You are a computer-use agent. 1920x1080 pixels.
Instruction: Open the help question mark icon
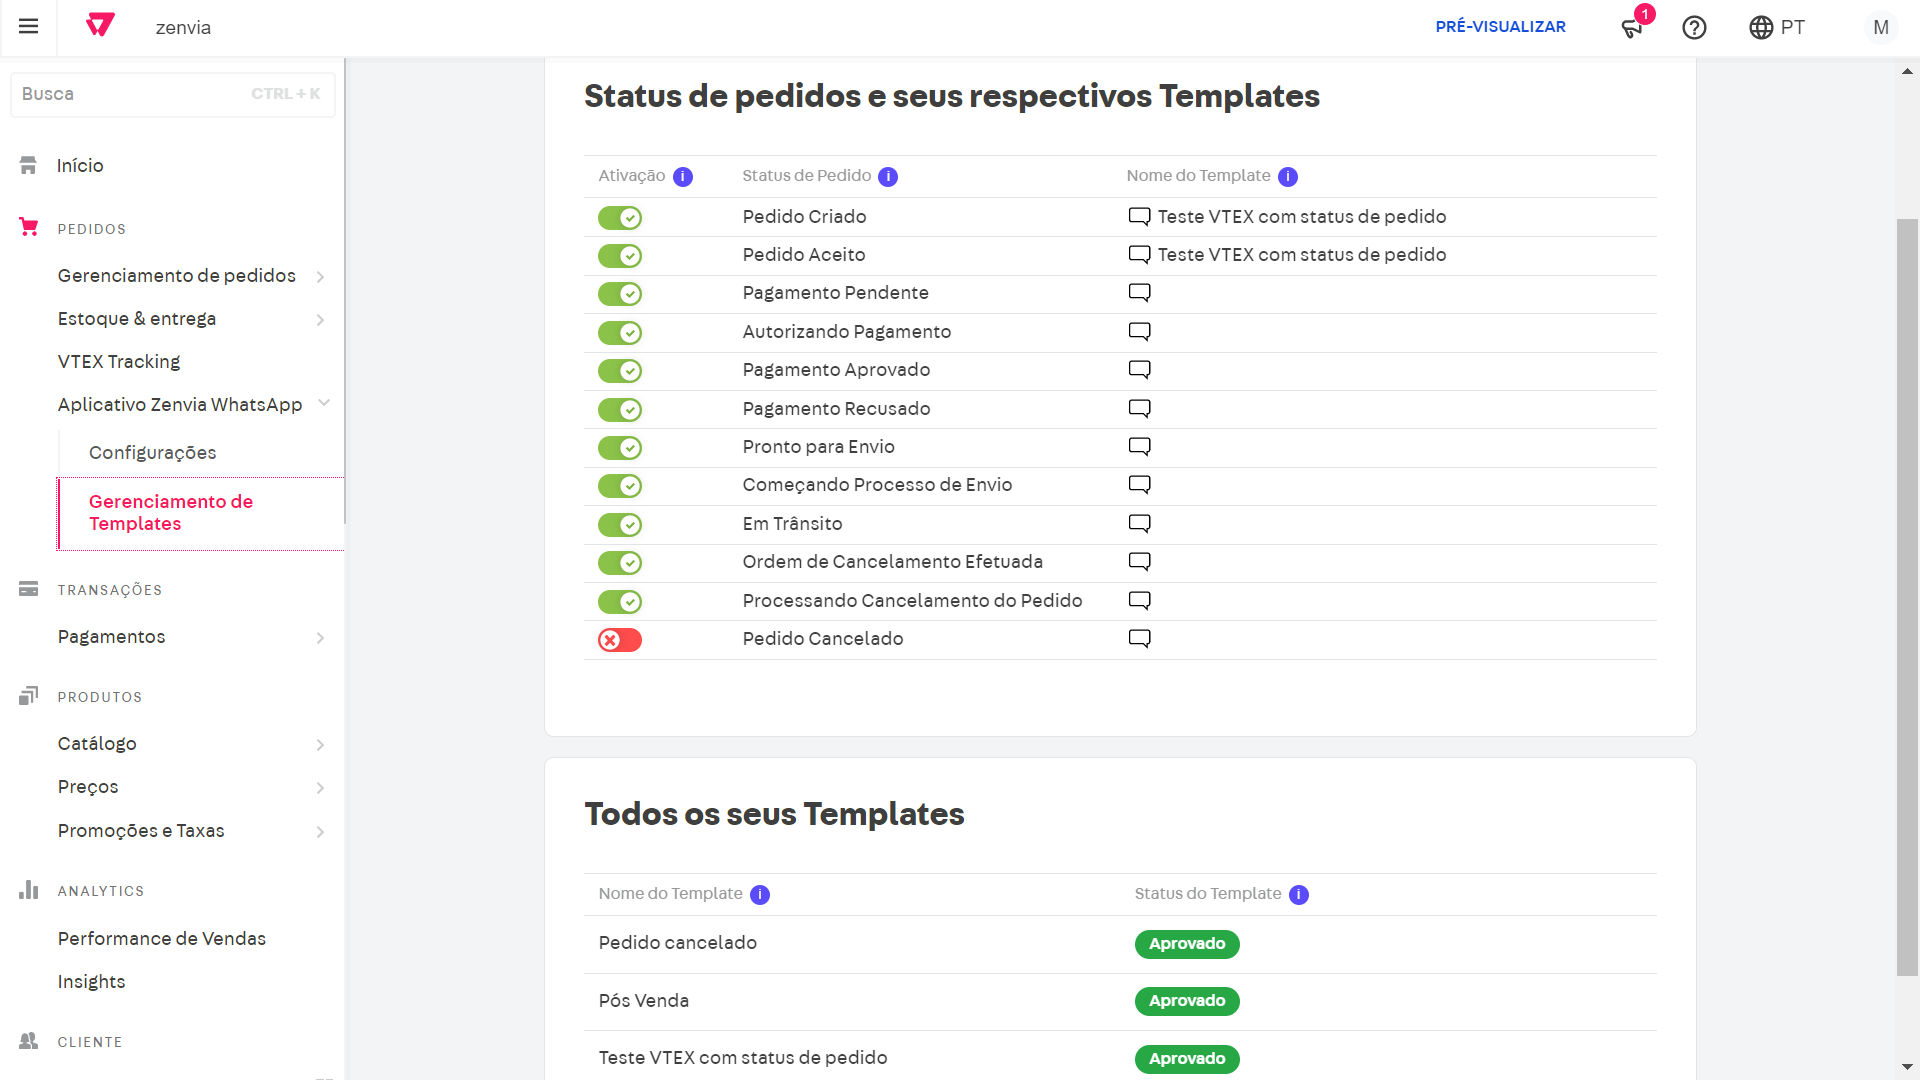[1694, 28]
